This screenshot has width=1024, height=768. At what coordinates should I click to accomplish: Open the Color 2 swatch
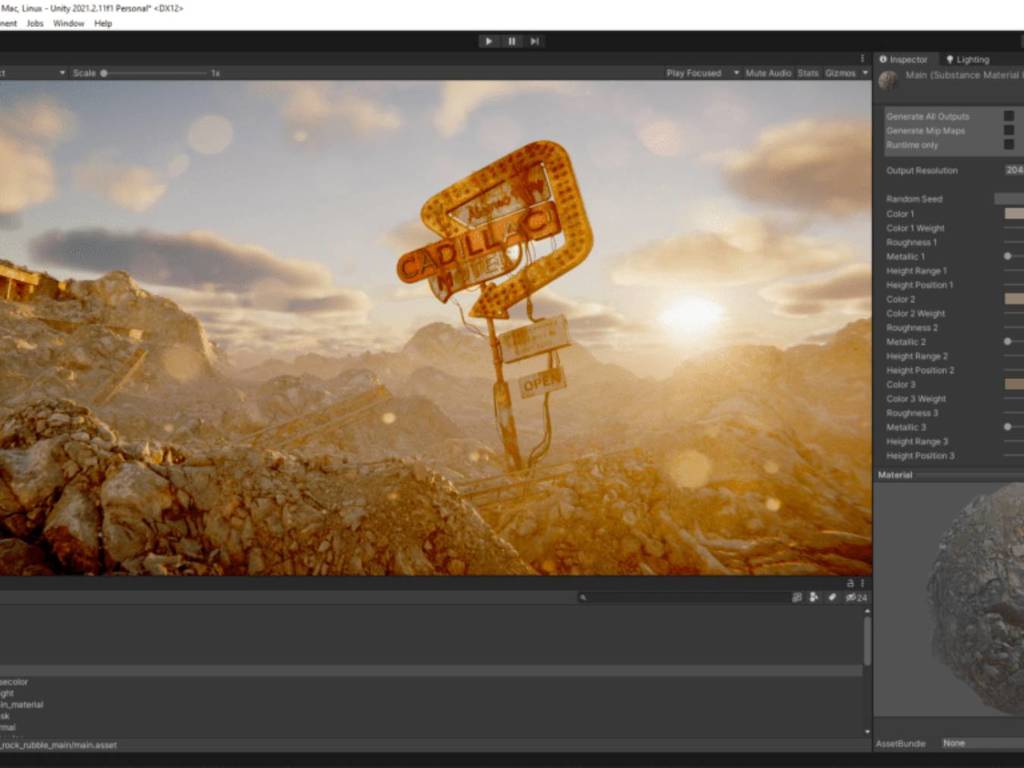[1014, 299]
